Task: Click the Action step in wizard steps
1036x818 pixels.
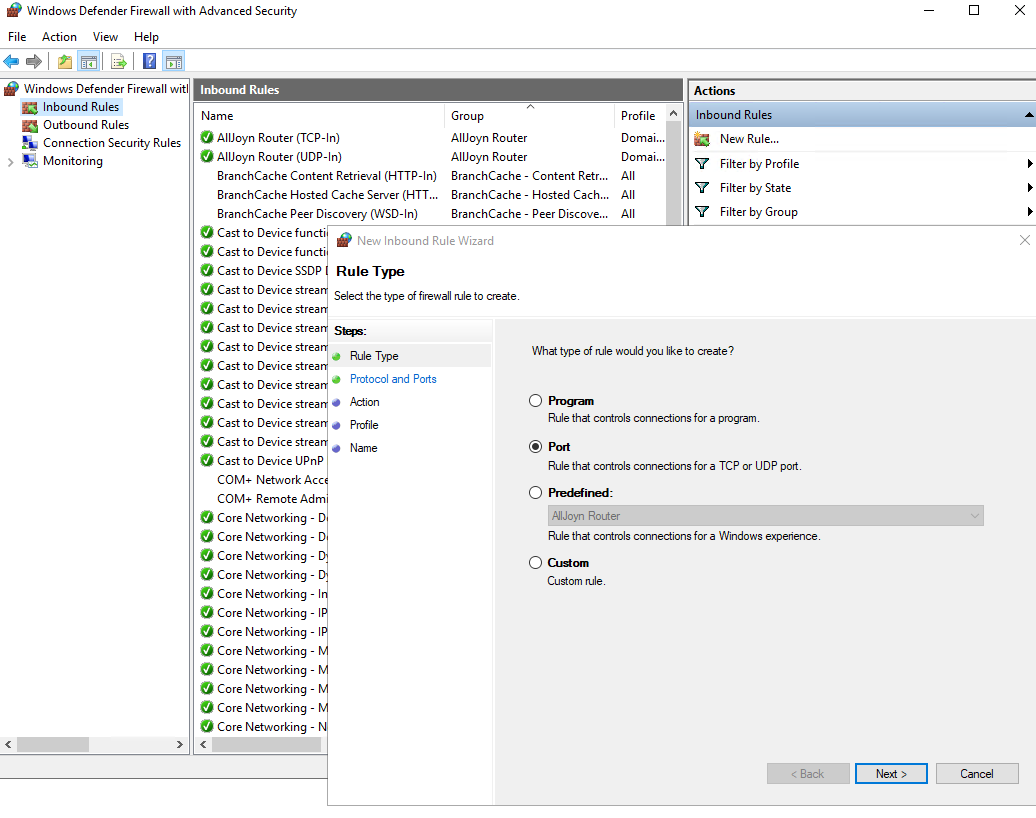Action: coord(364,402)
